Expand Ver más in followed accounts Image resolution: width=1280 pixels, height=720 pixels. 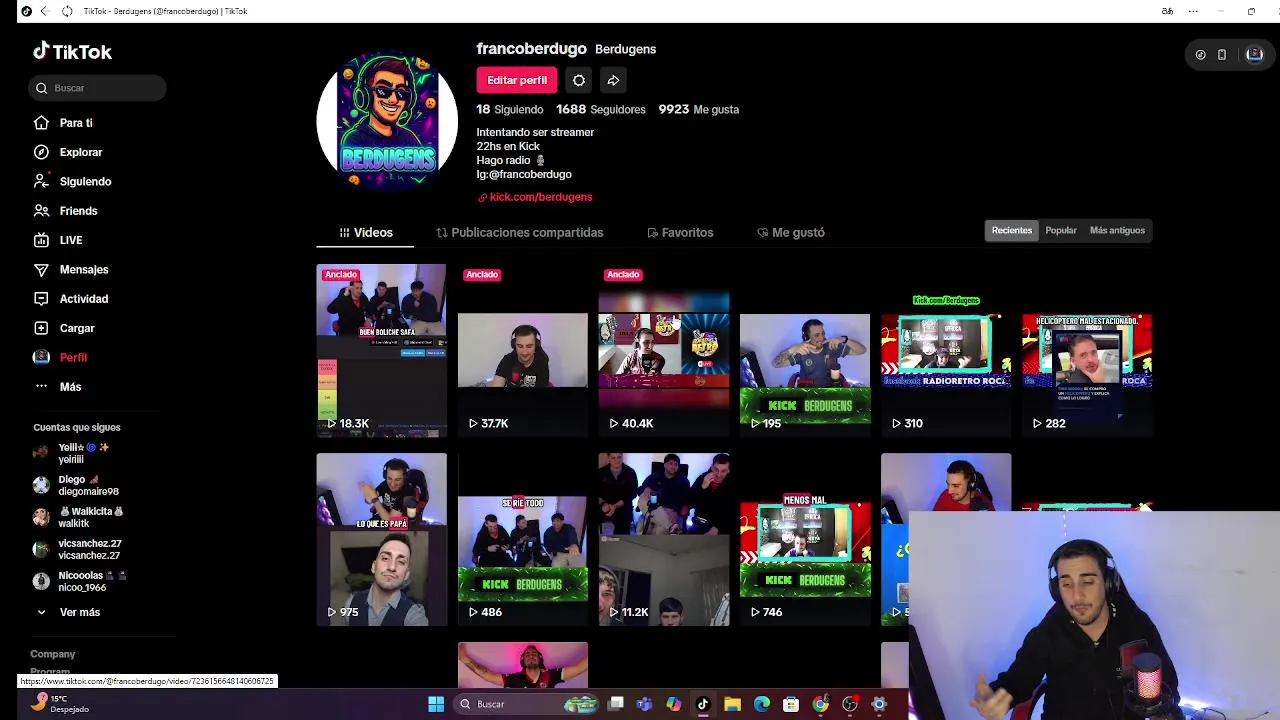68,612
